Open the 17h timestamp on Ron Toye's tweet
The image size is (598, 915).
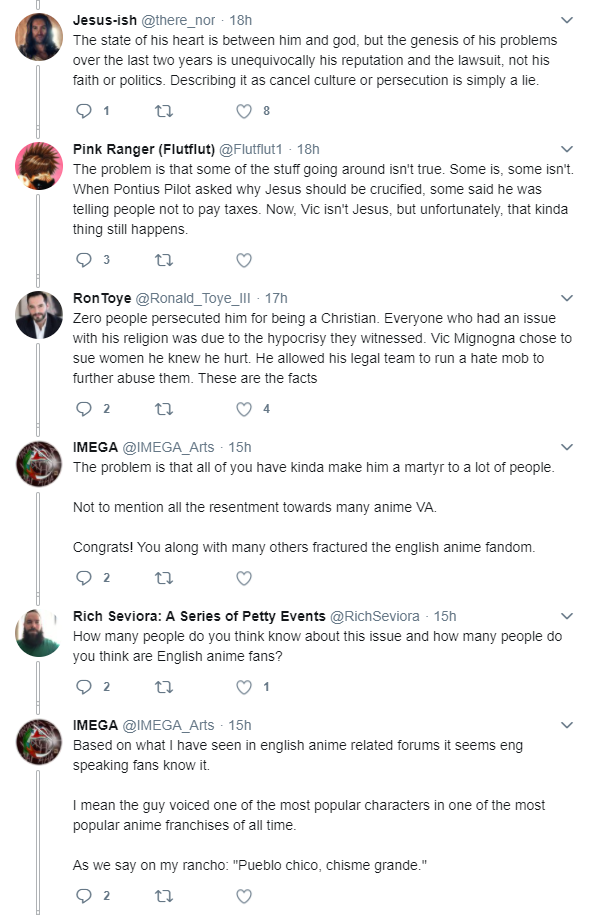(x=276, y=298)
